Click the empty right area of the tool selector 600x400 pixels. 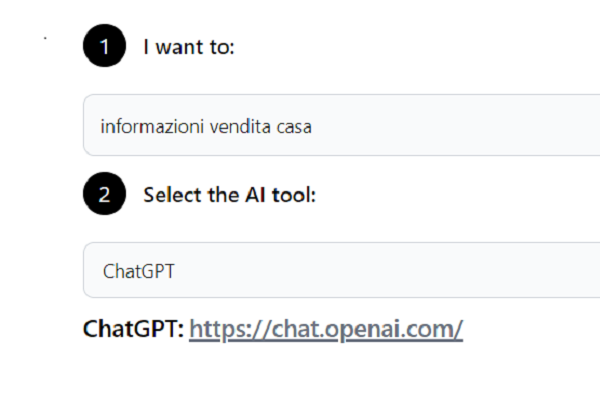click(500, 270)
